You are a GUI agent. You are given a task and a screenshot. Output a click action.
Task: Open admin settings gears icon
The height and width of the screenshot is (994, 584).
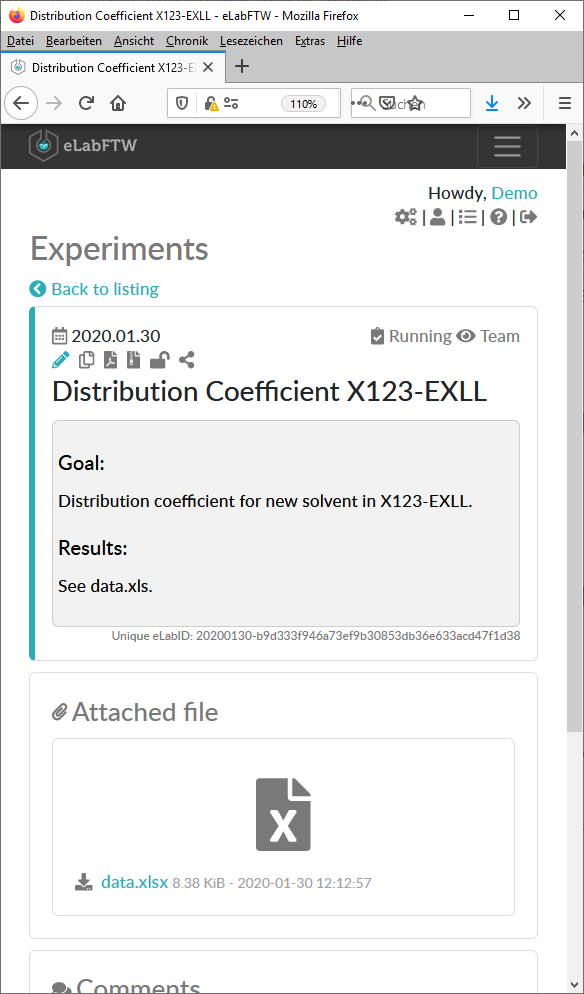point(405,217)
